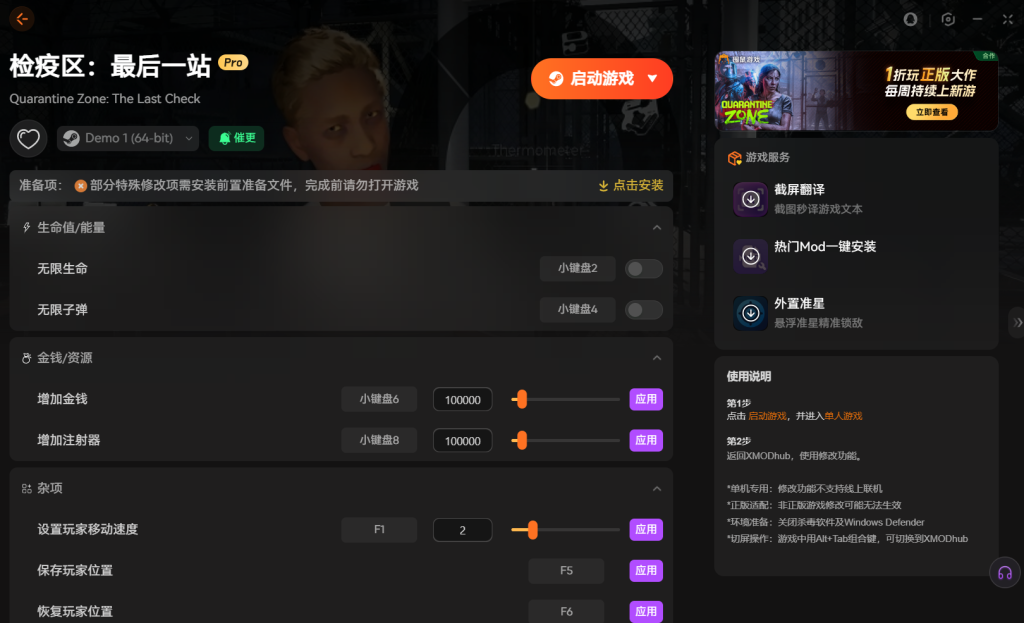Open the Demo 1 (64-bit) version dropdown
Image resolution: width=1024 pixels, height=623 pixels.
pyautogui.click(x=128, y=138)
